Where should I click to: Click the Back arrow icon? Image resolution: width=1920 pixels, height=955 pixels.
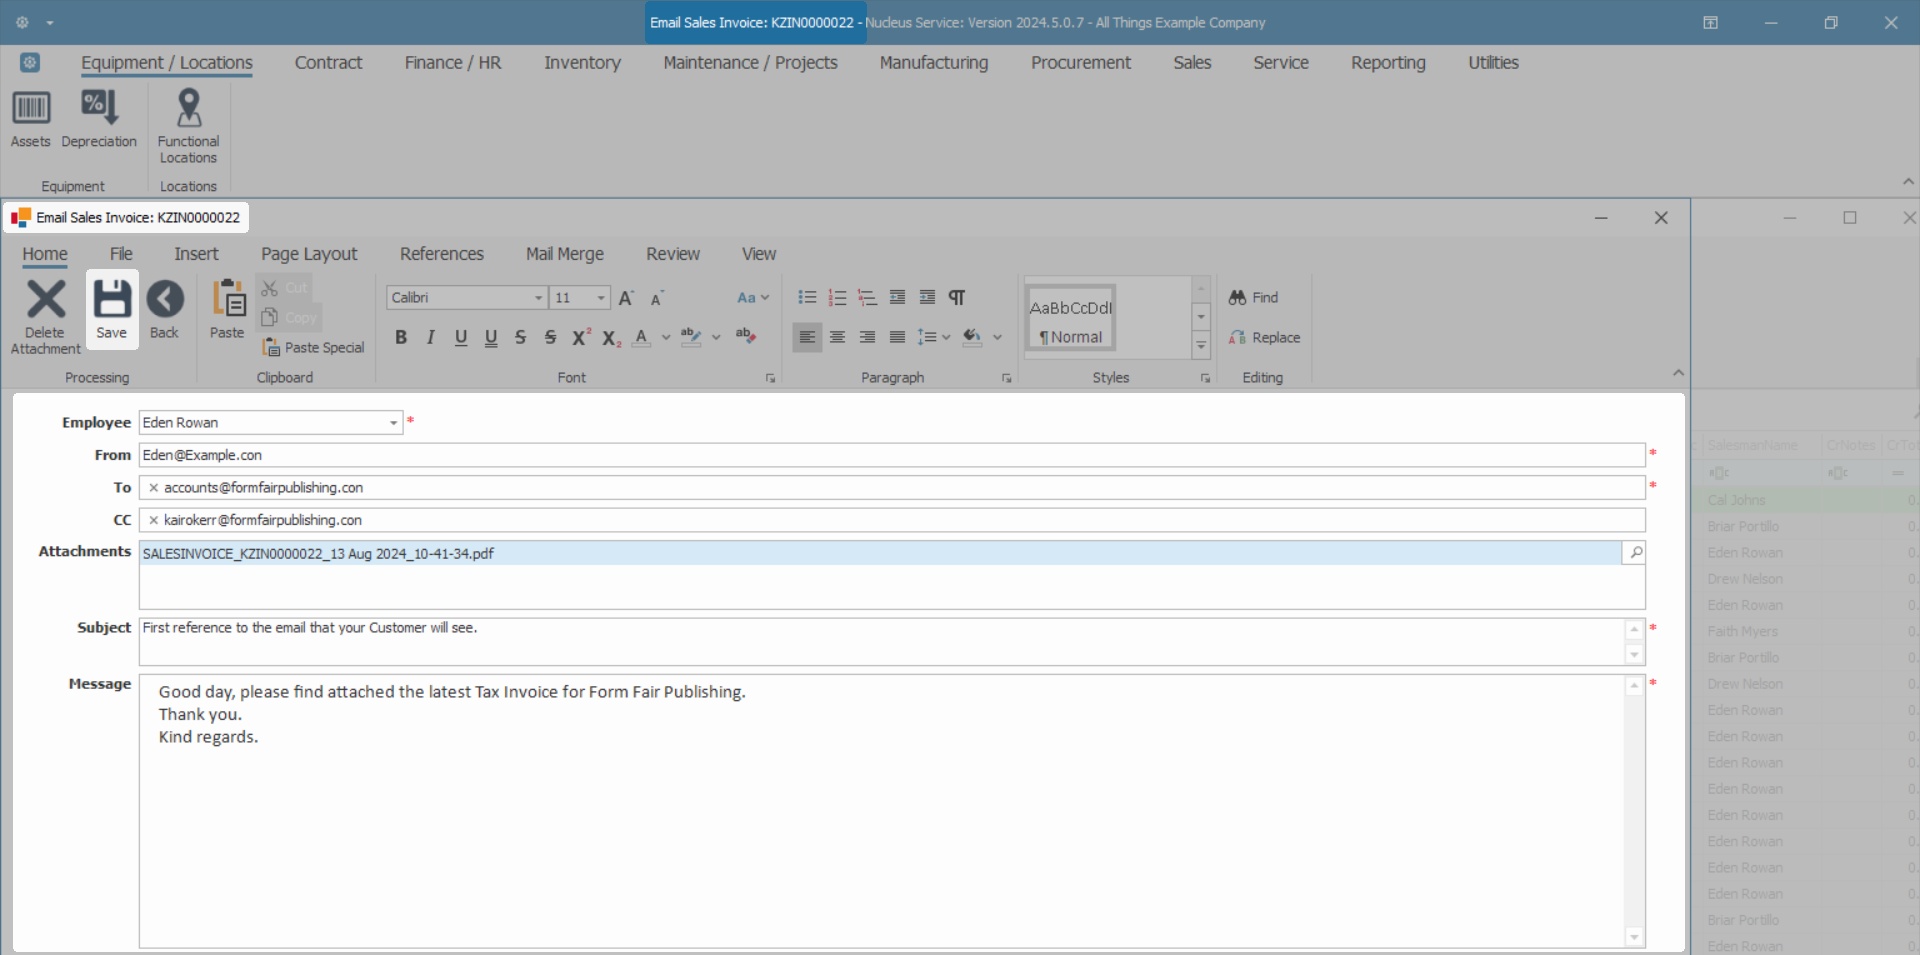(x=165, y=301)
